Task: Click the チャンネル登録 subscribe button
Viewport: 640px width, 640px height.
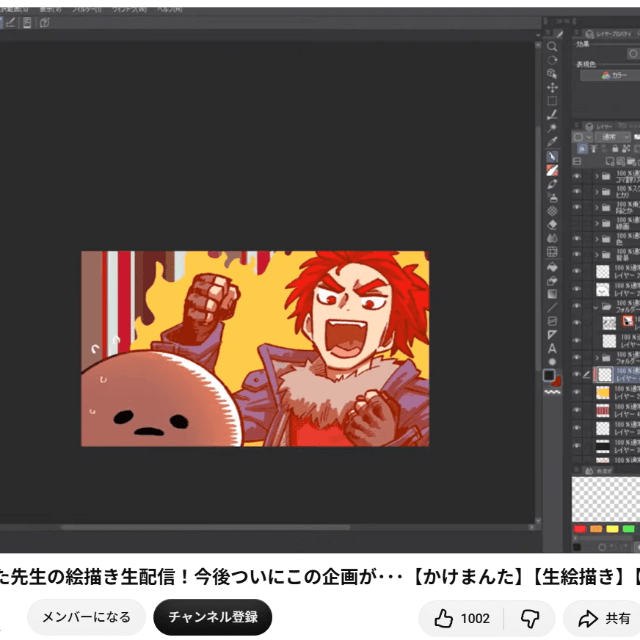Action: [x=213, y=617]
